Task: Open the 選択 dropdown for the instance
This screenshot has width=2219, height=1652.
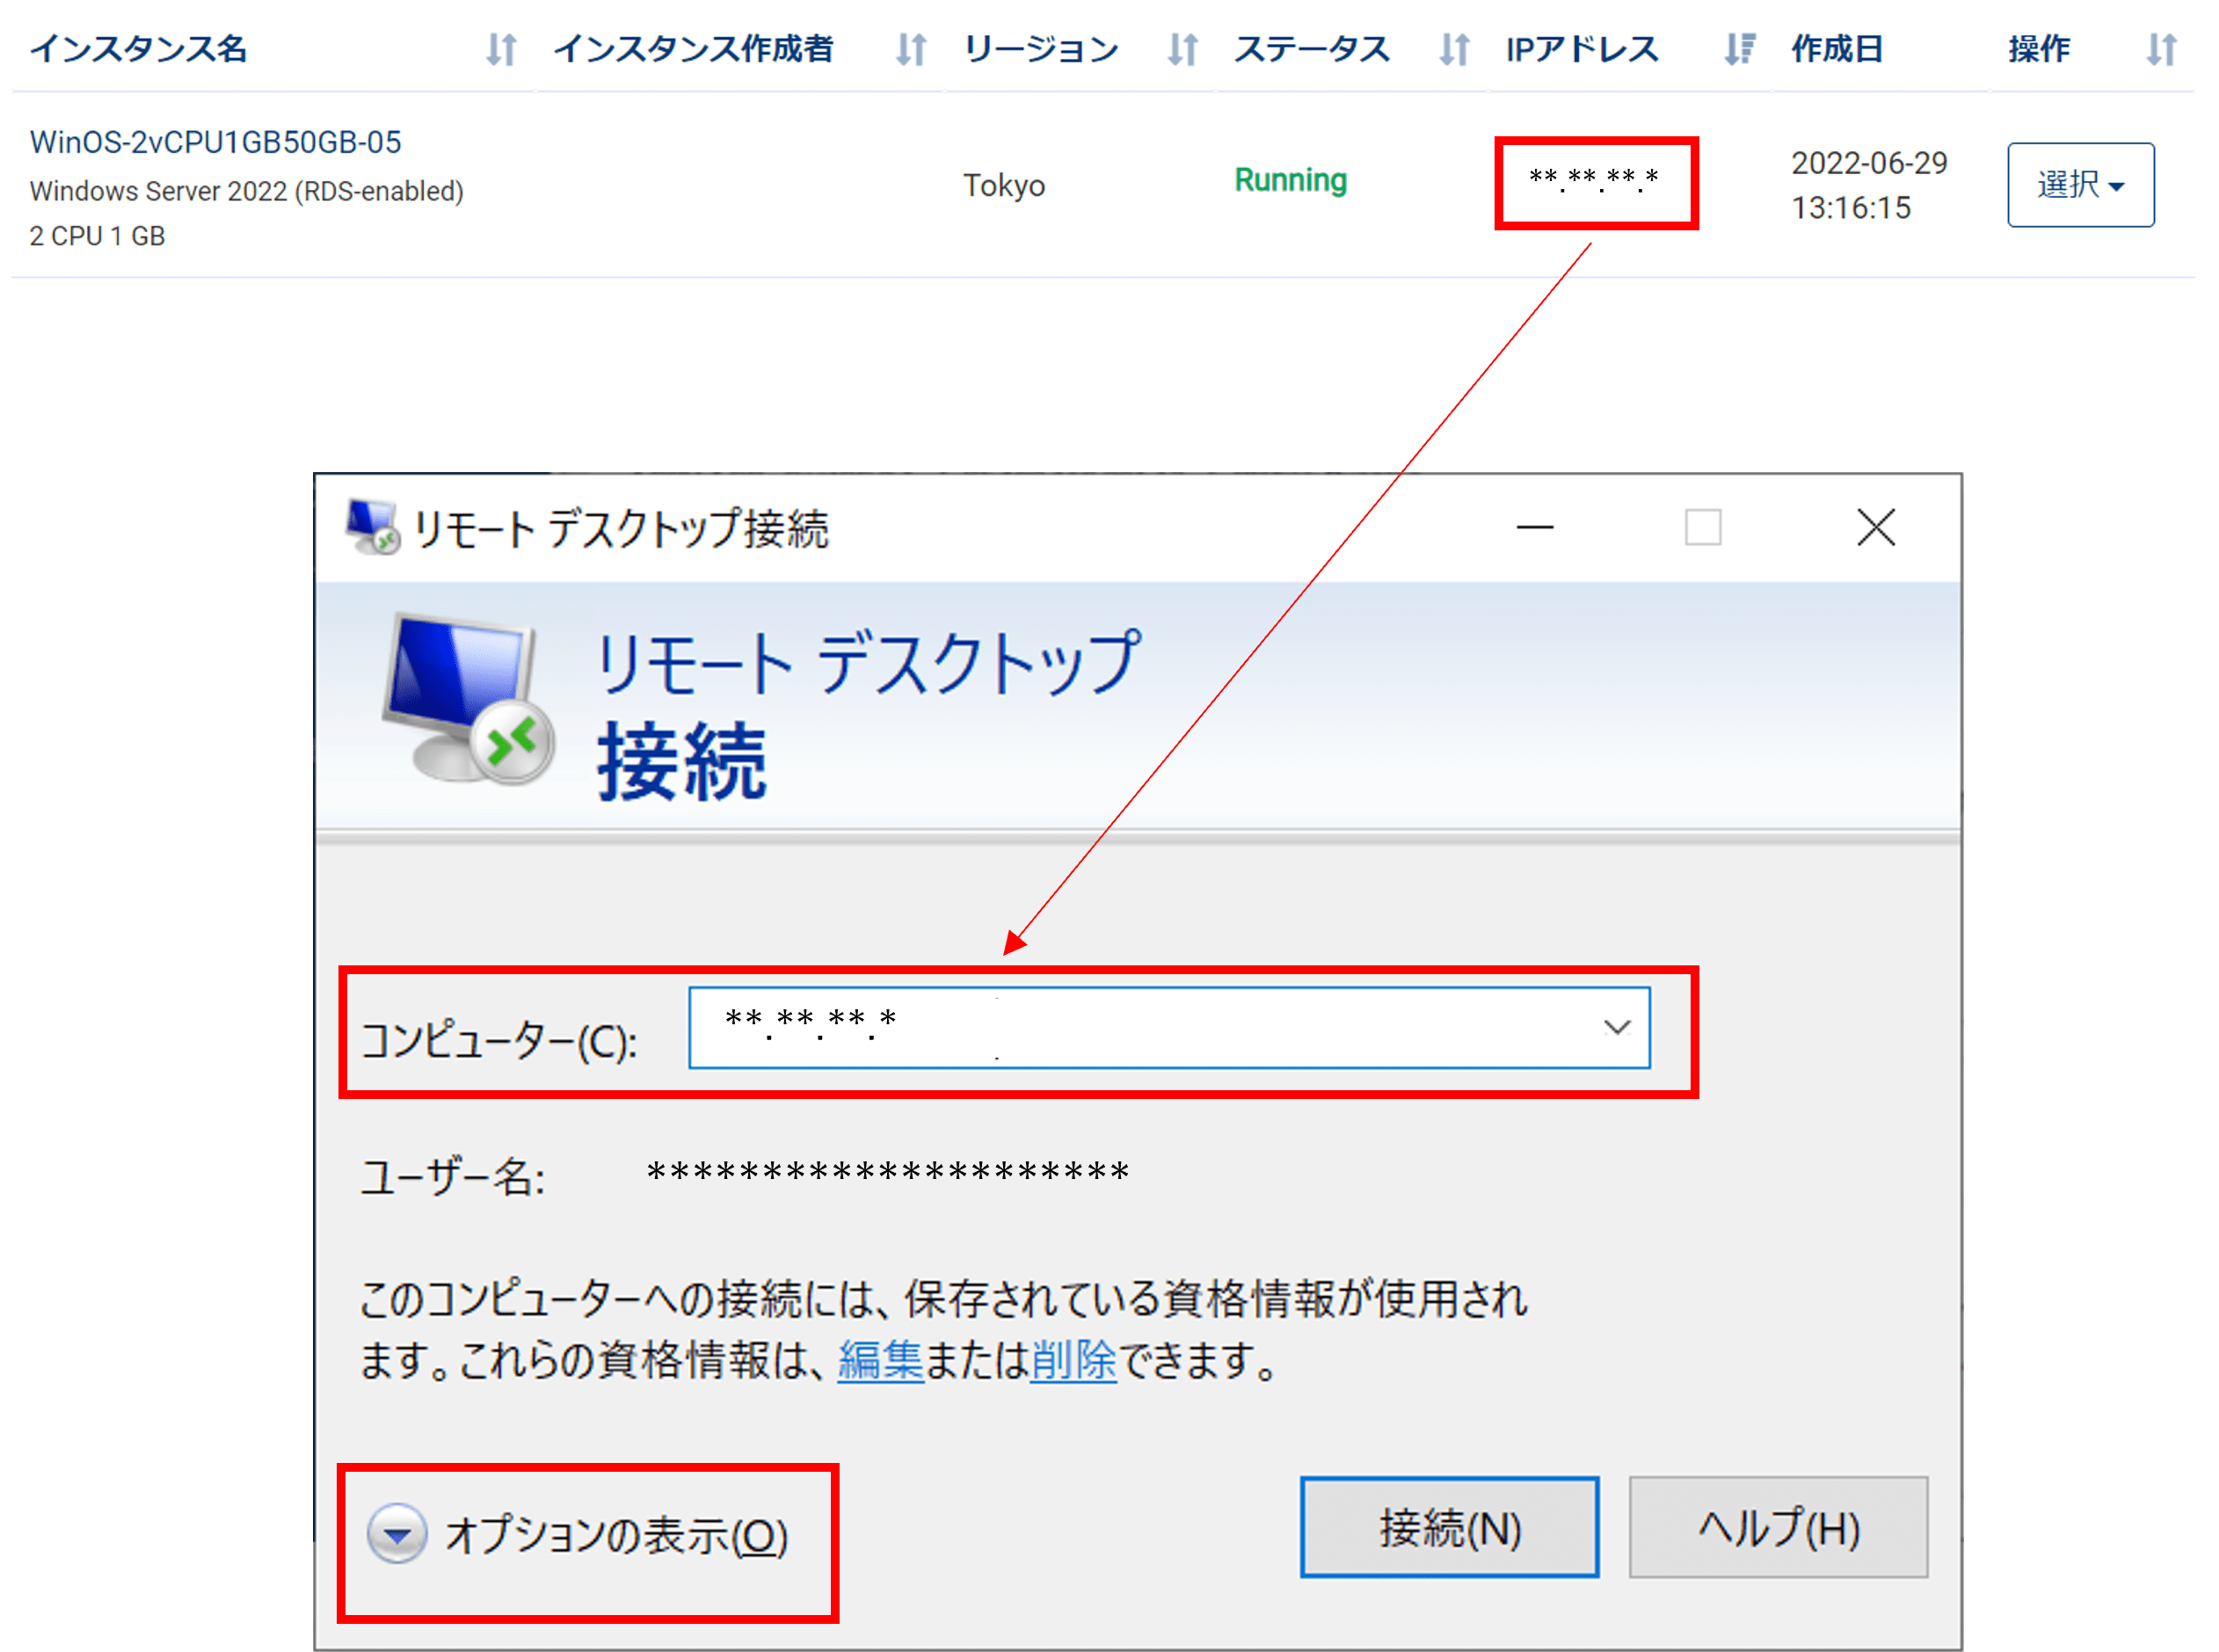Action: coord(2080,185)
